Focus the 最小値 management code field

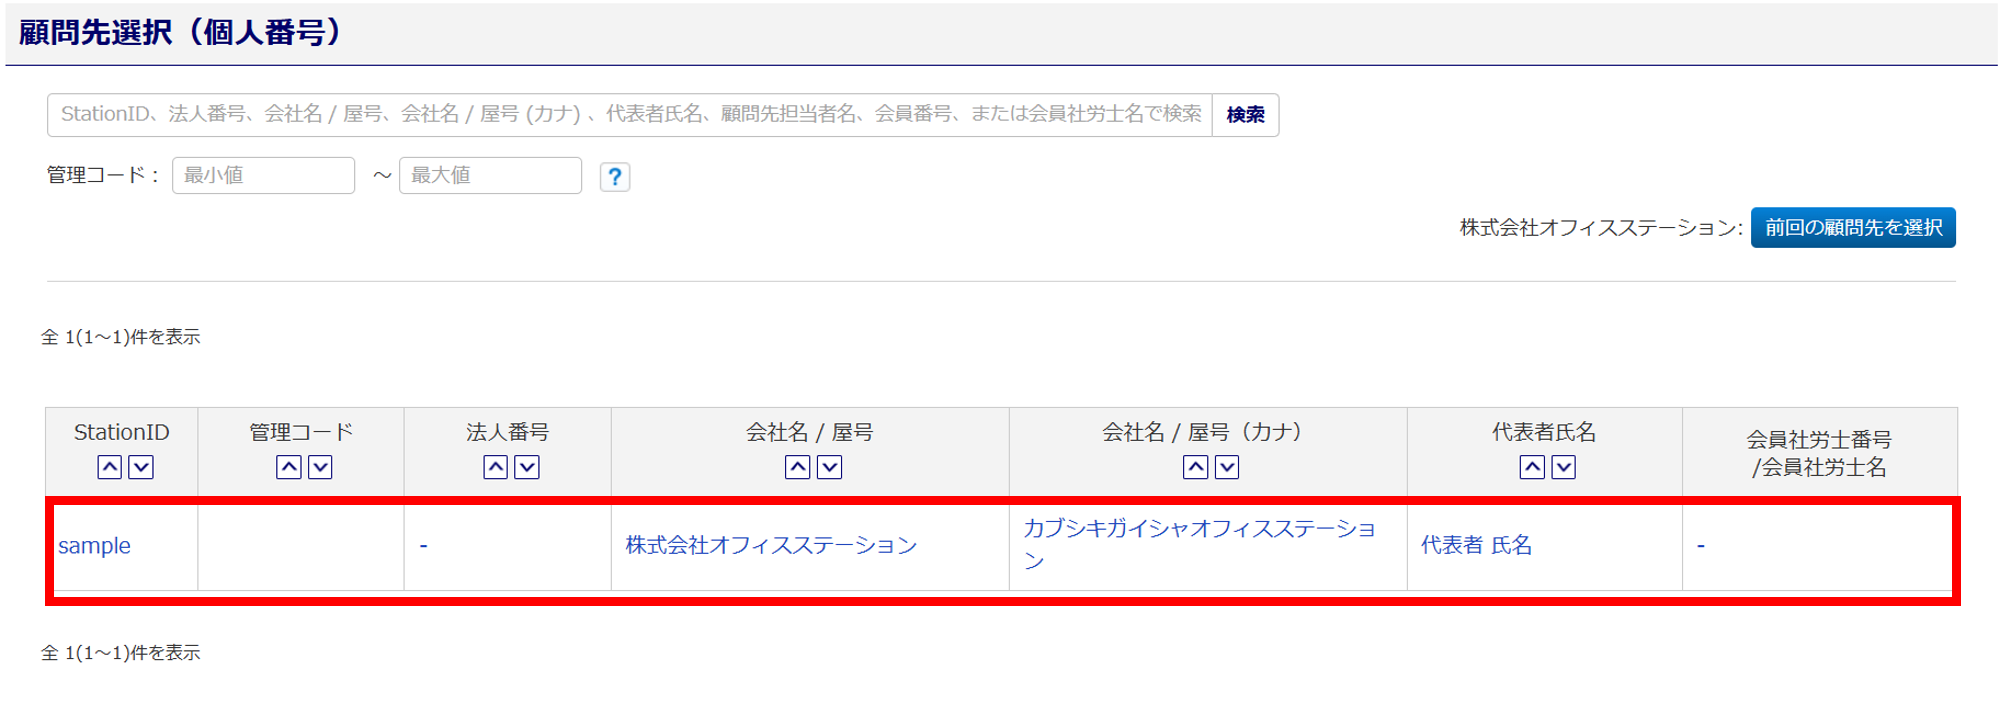[x=264, y=175]
